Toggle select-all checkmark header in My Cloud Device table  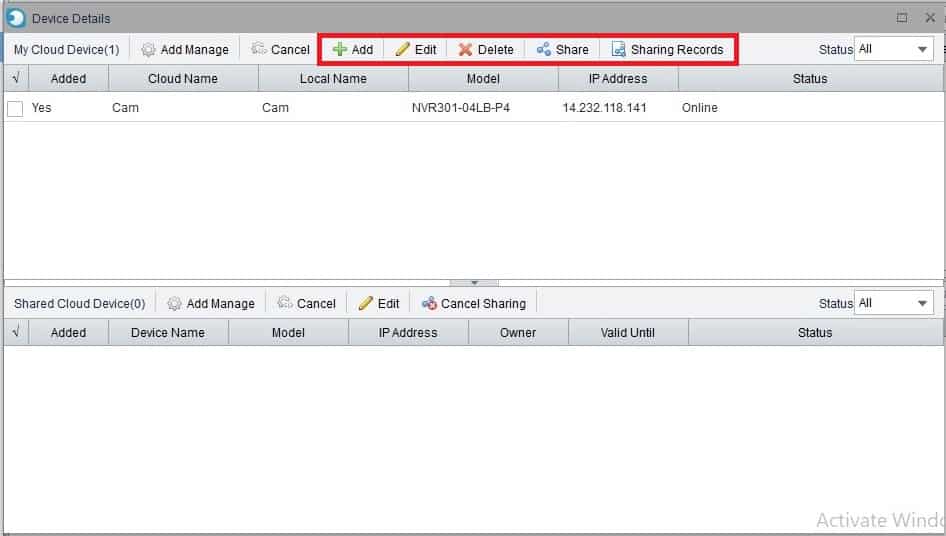[x=16, y=78]
